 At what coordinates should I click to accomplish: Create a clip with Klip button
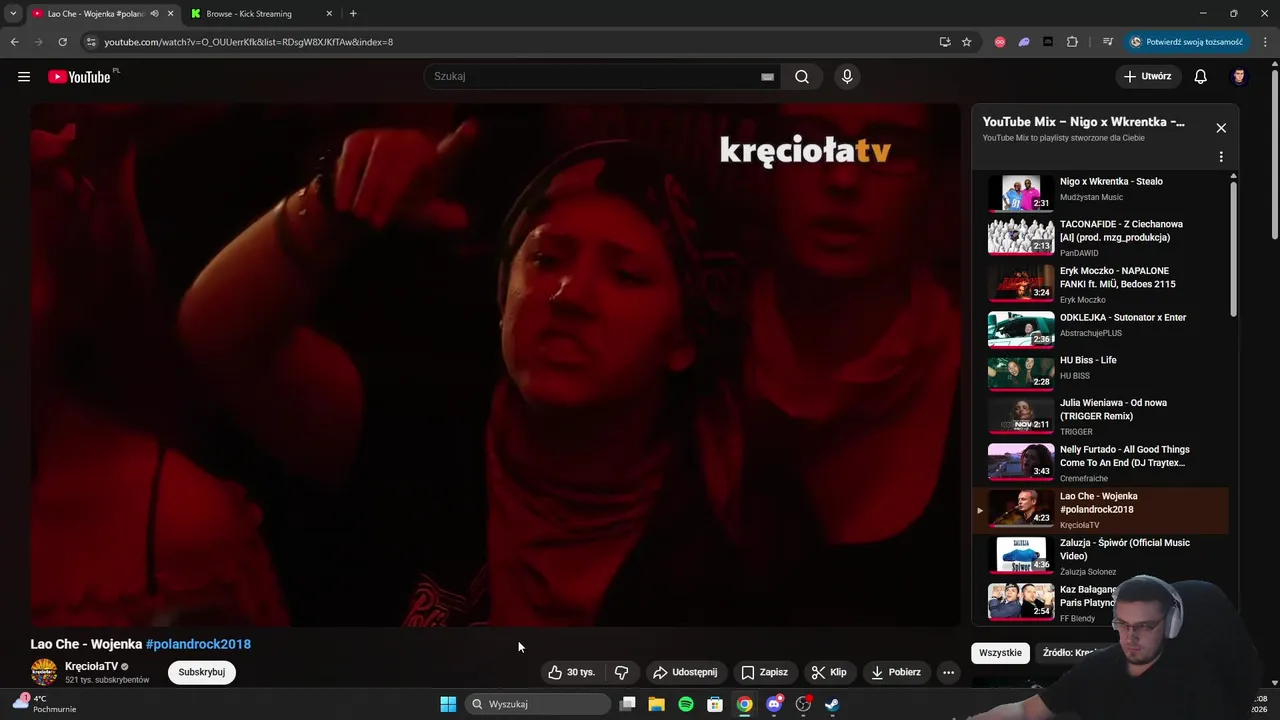tap(829, 672)
